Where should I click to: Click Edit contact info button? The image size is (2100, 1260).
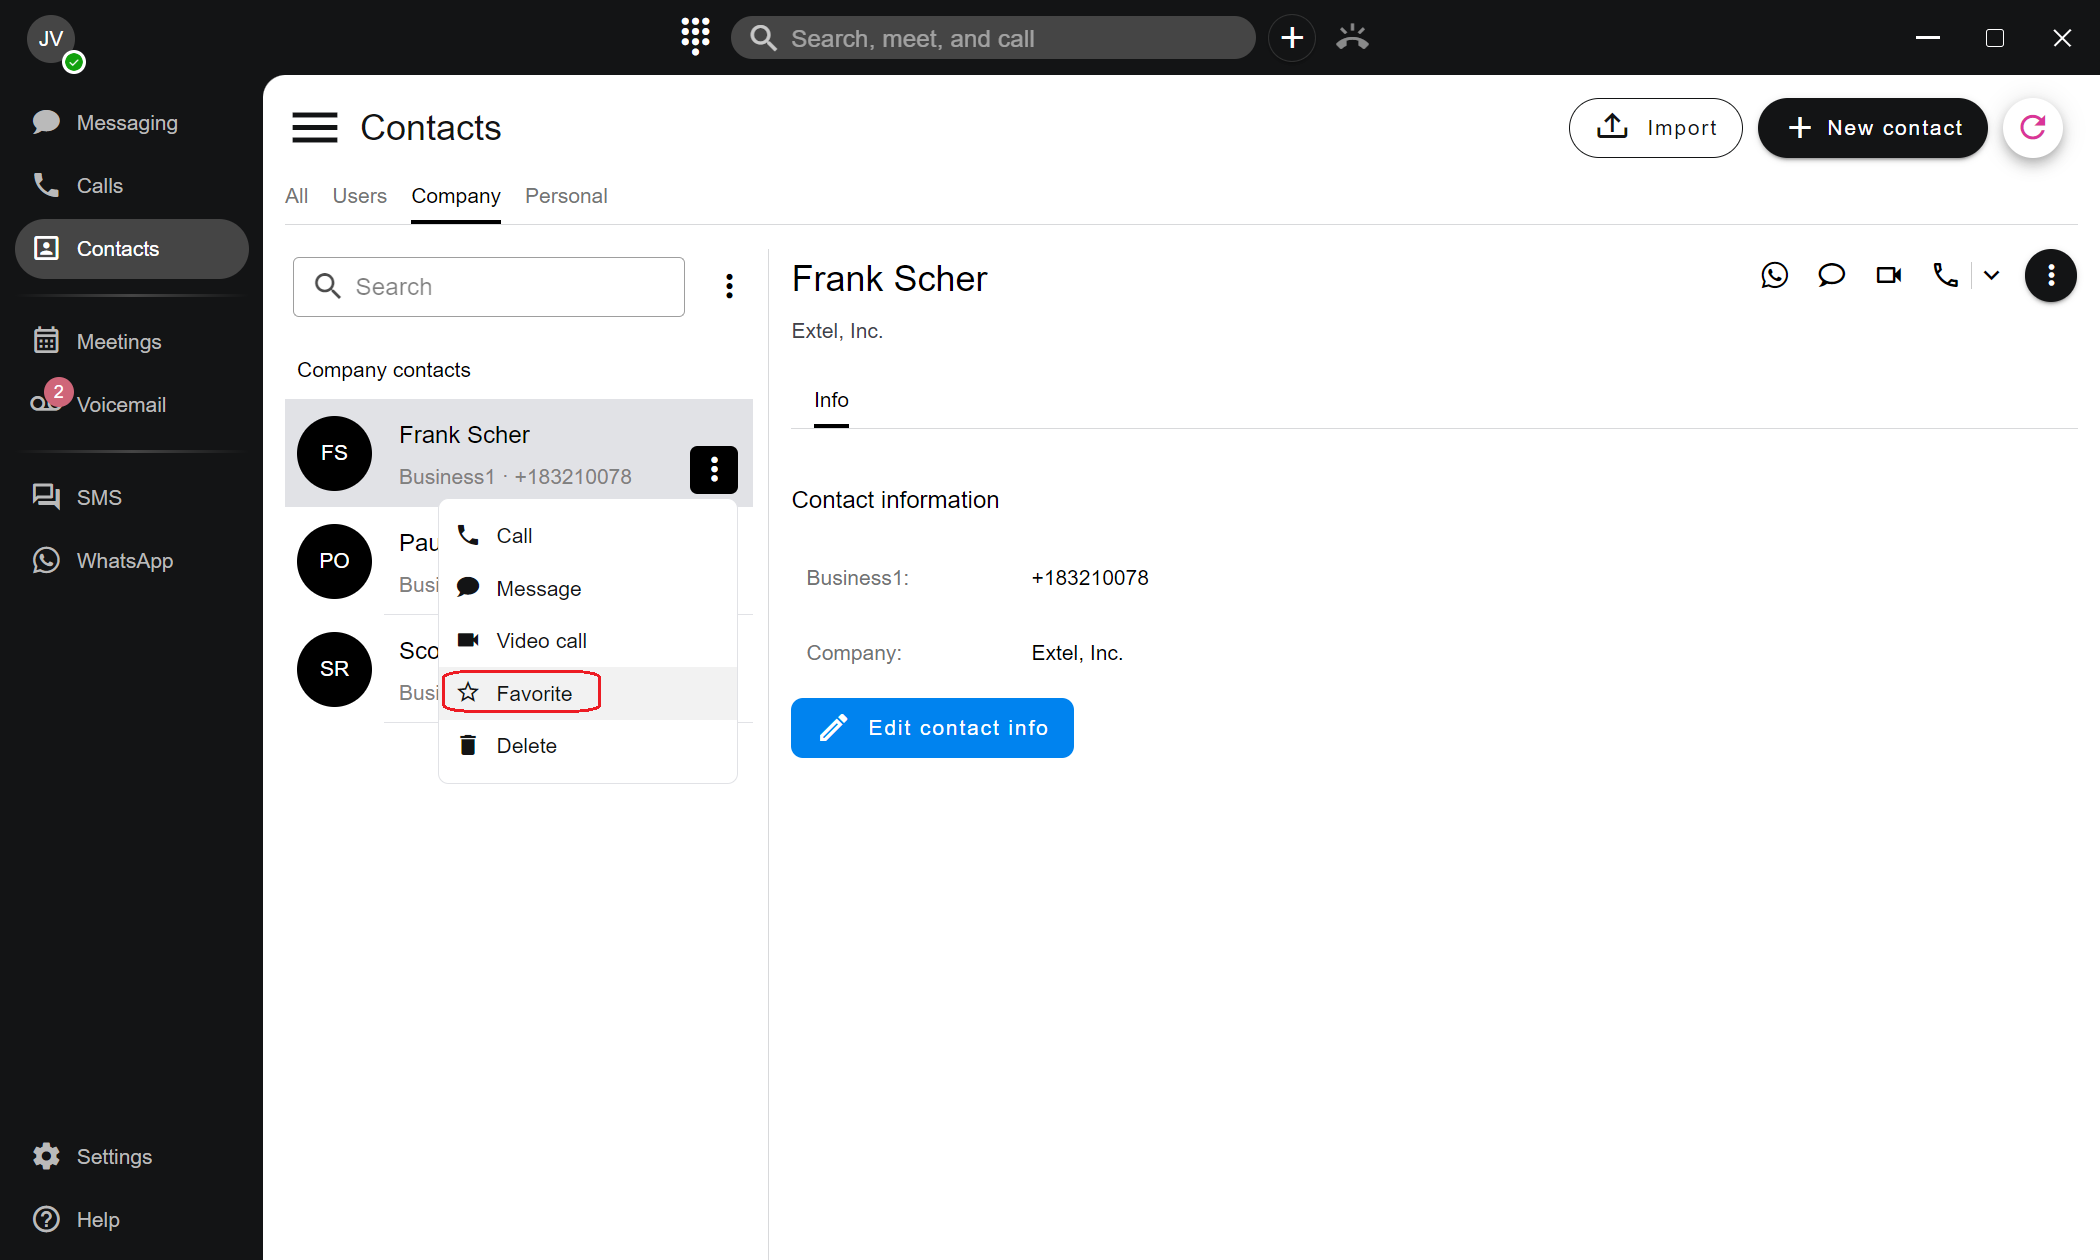tap(932, 728)
